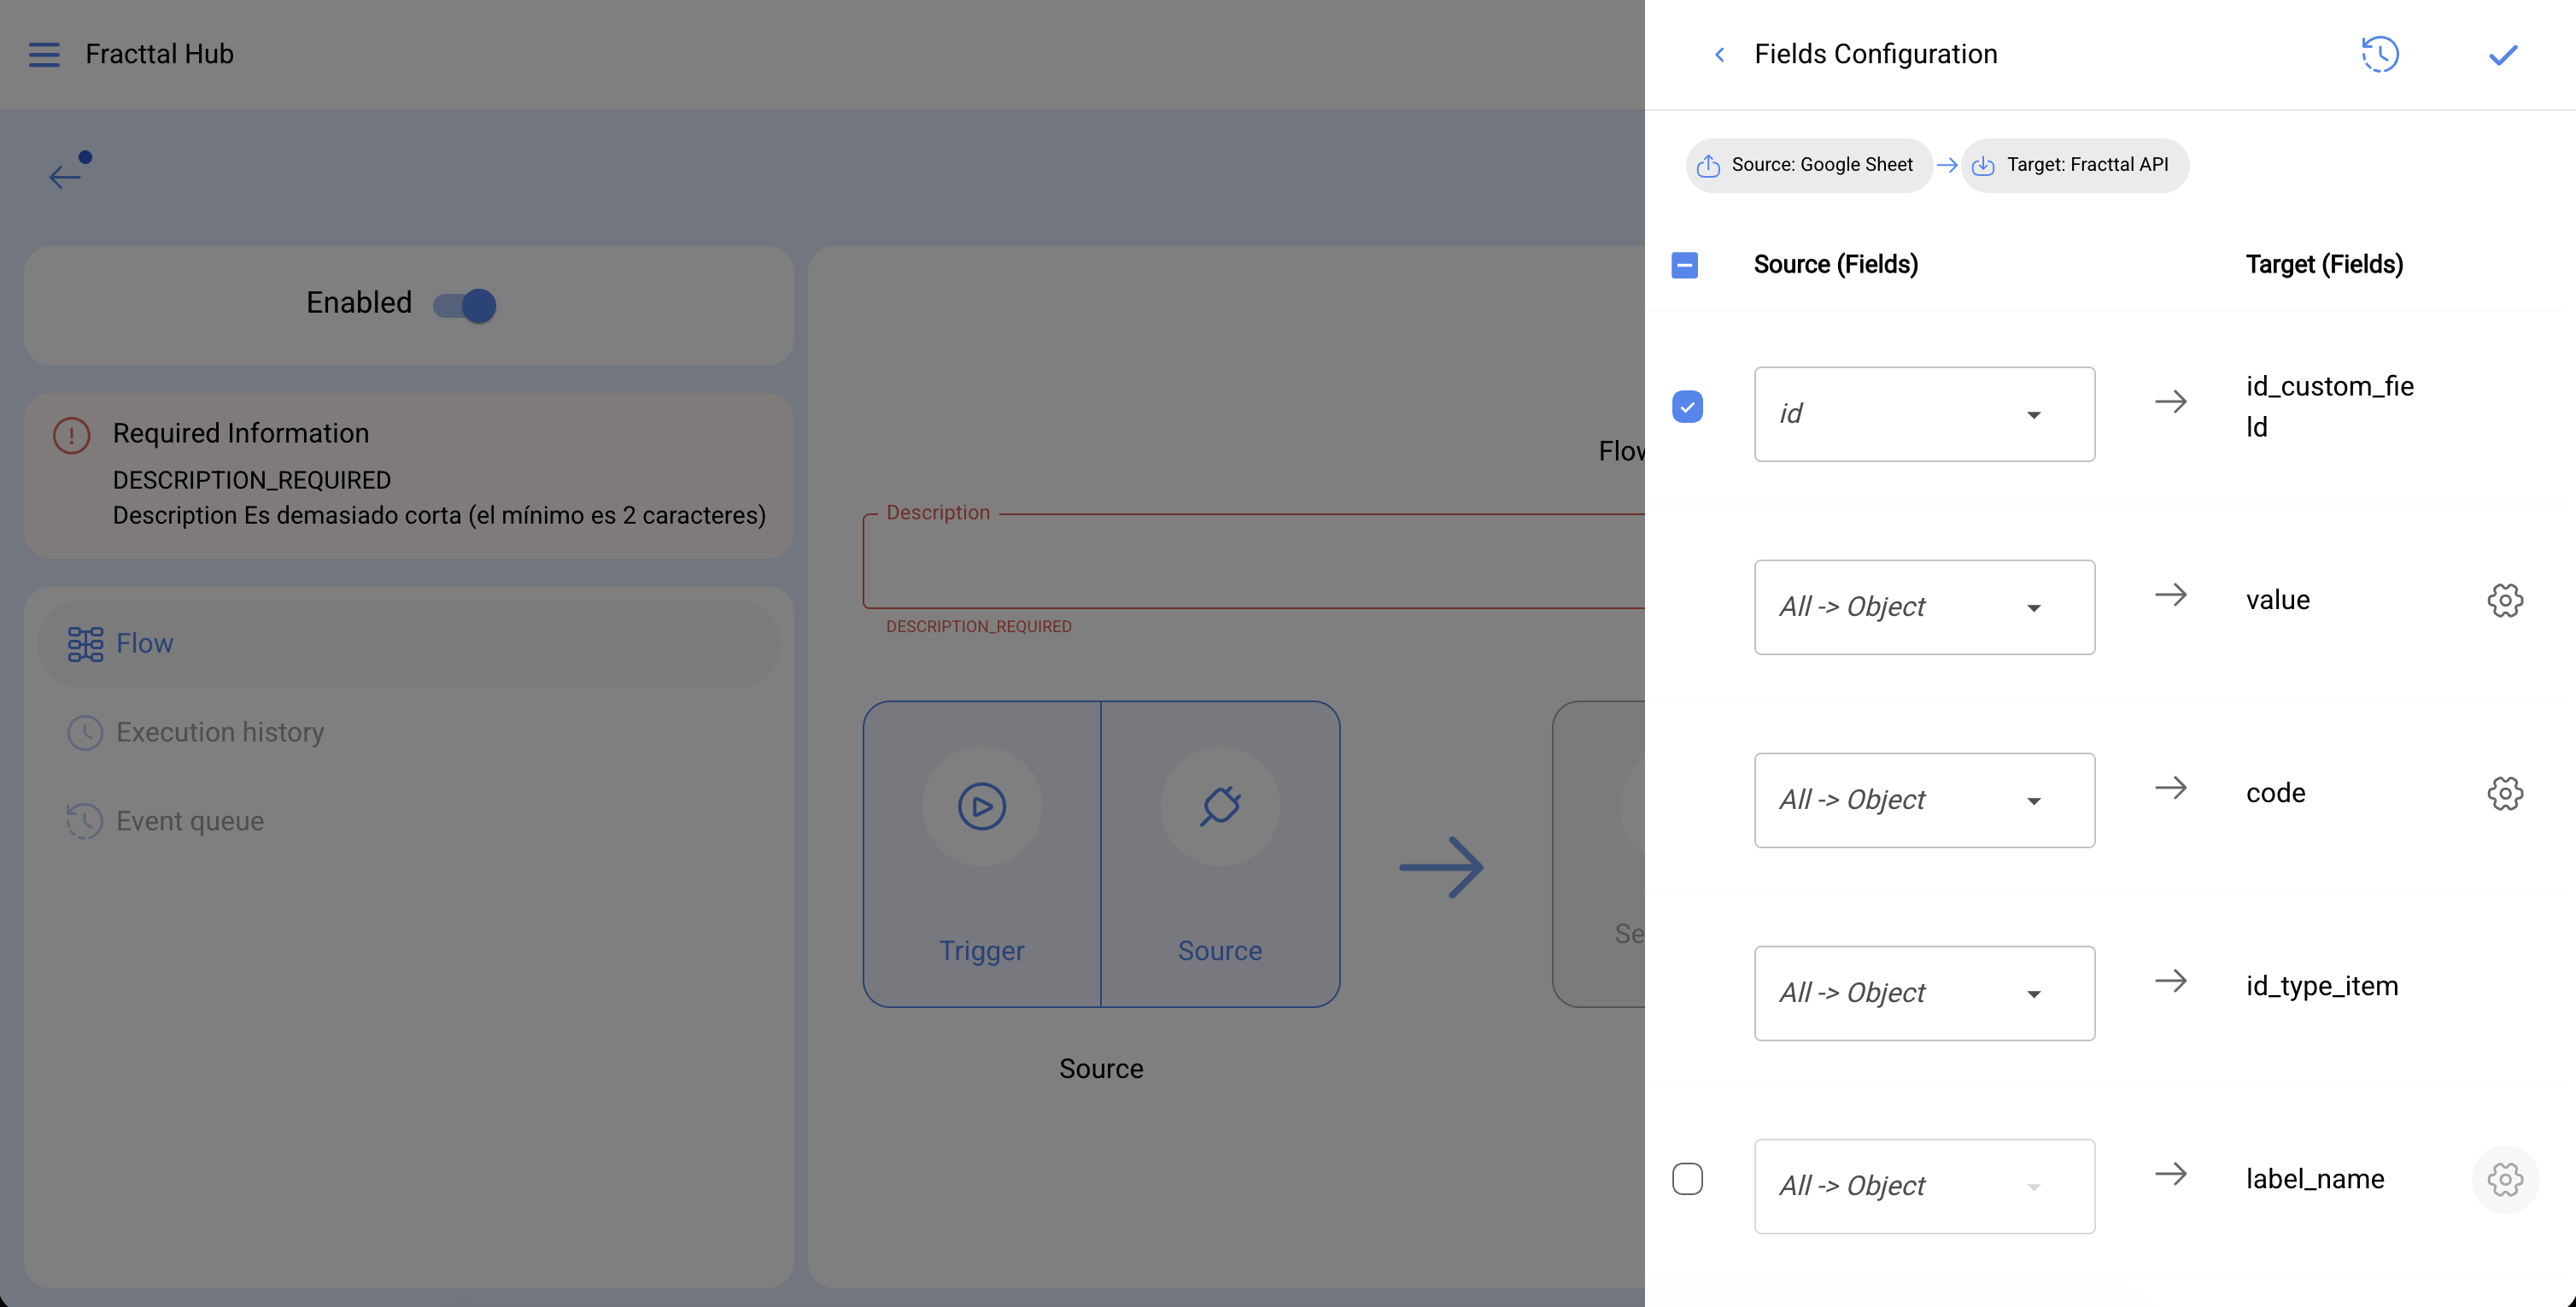This screenshot has width=2576, height=1307.
Task: Open Execution history in sidebar
Action: pos(220,732)
